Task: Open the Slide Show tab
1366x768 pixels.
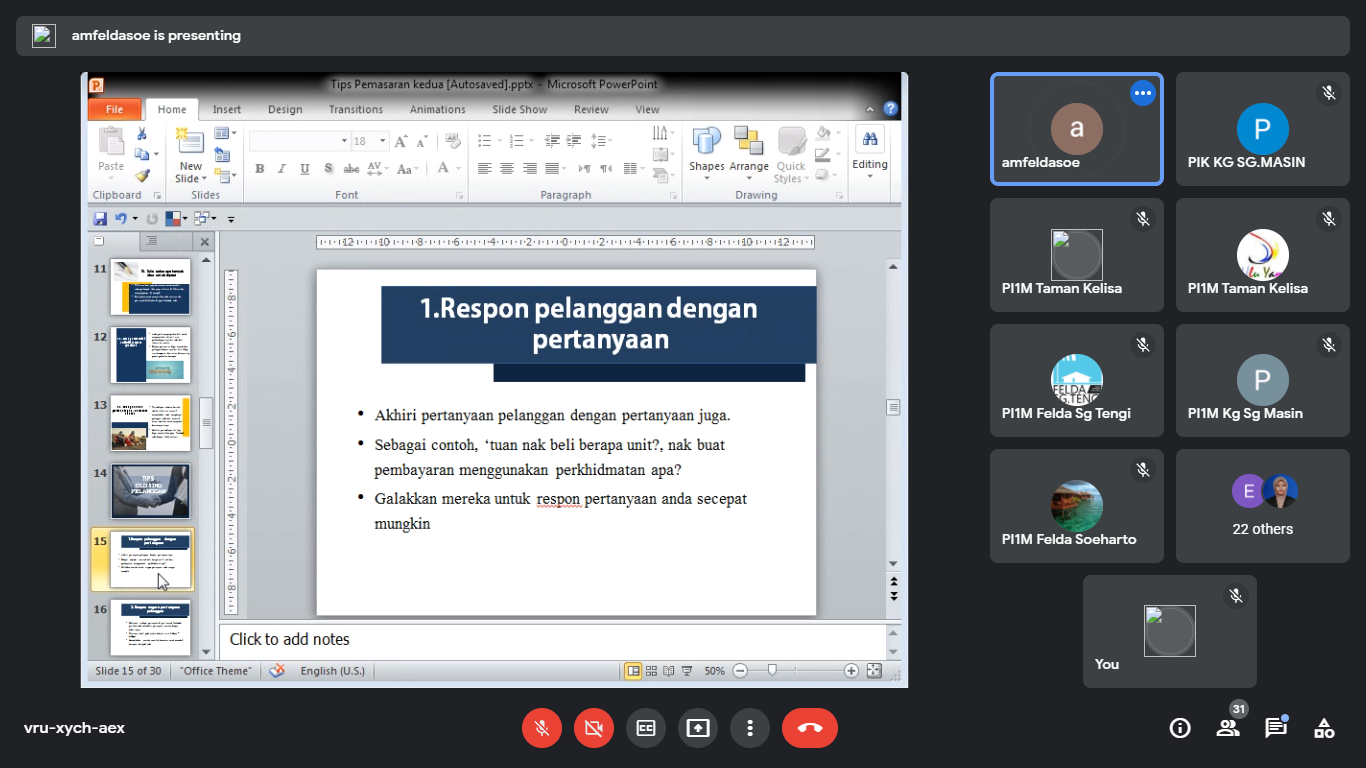Action: coord(519,110)
